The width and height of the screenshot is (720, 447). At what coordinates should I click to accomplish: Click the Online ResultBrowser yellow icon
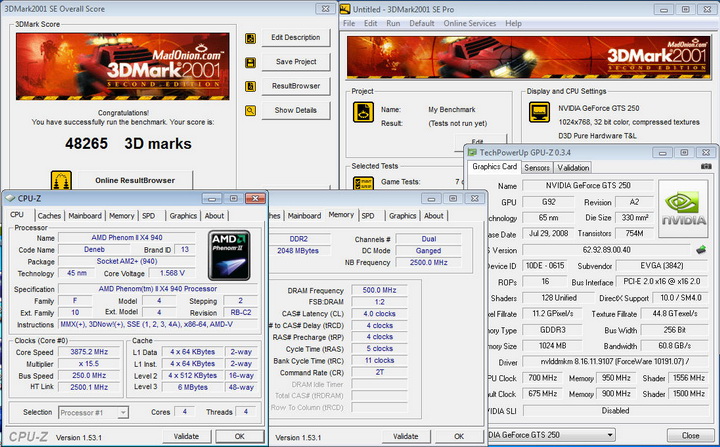(61, 180)
